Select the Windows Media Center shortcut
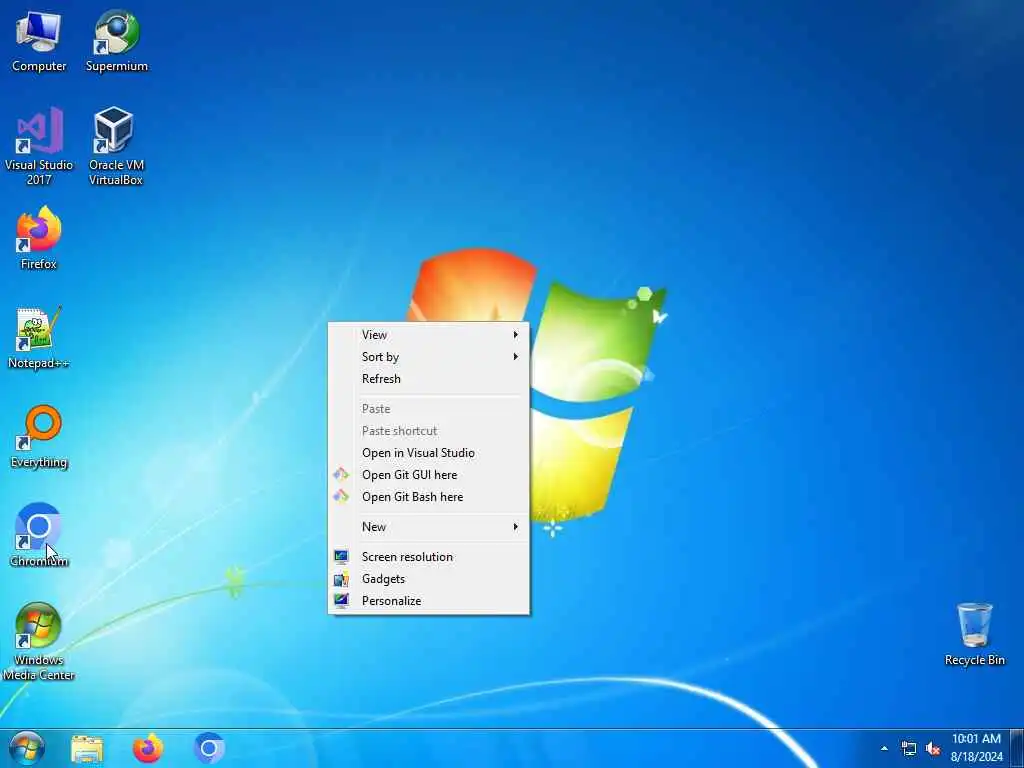The height and width of the screenshot is (768, 1024). tap(39, 641)
